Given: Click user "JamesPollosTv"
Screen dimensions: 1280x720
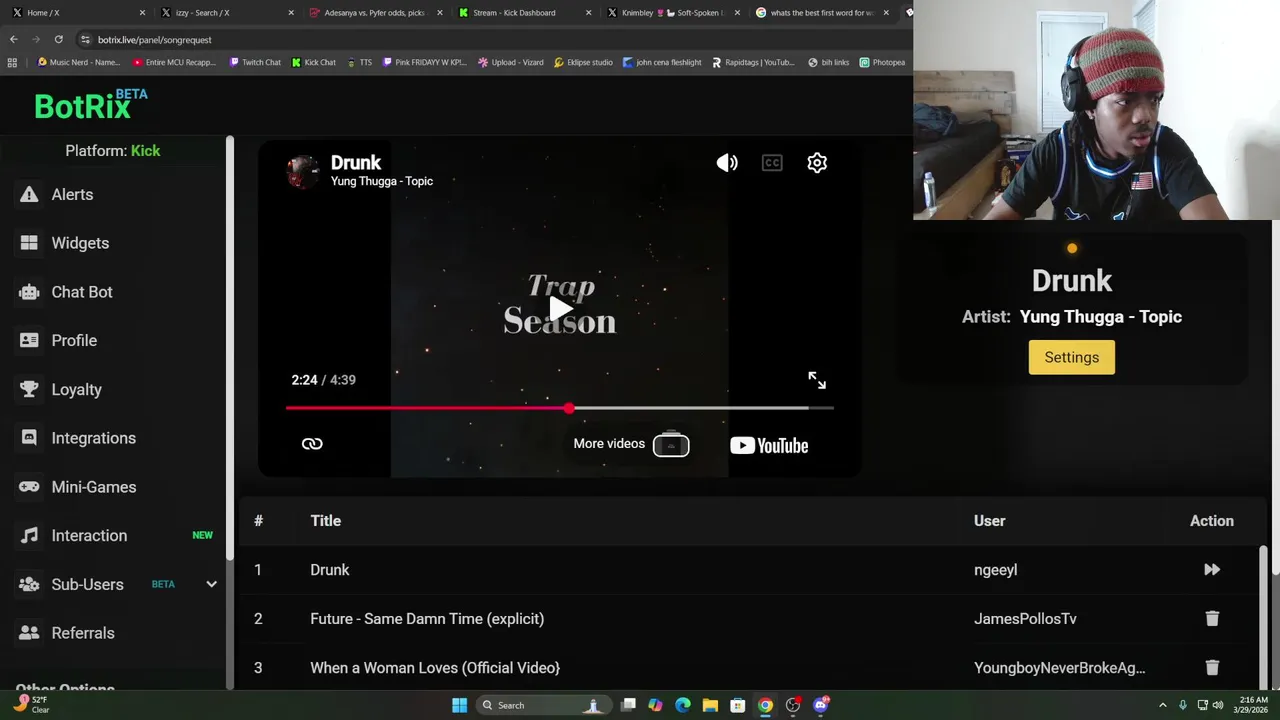Looking at the screenshot, I should [x=1025, y=619].
